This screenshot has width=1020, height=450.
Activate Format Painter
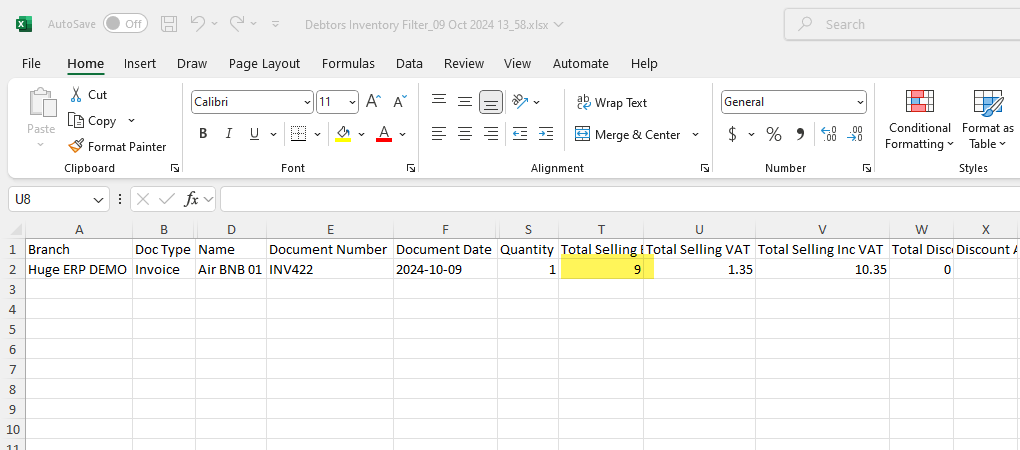[118, 146]
